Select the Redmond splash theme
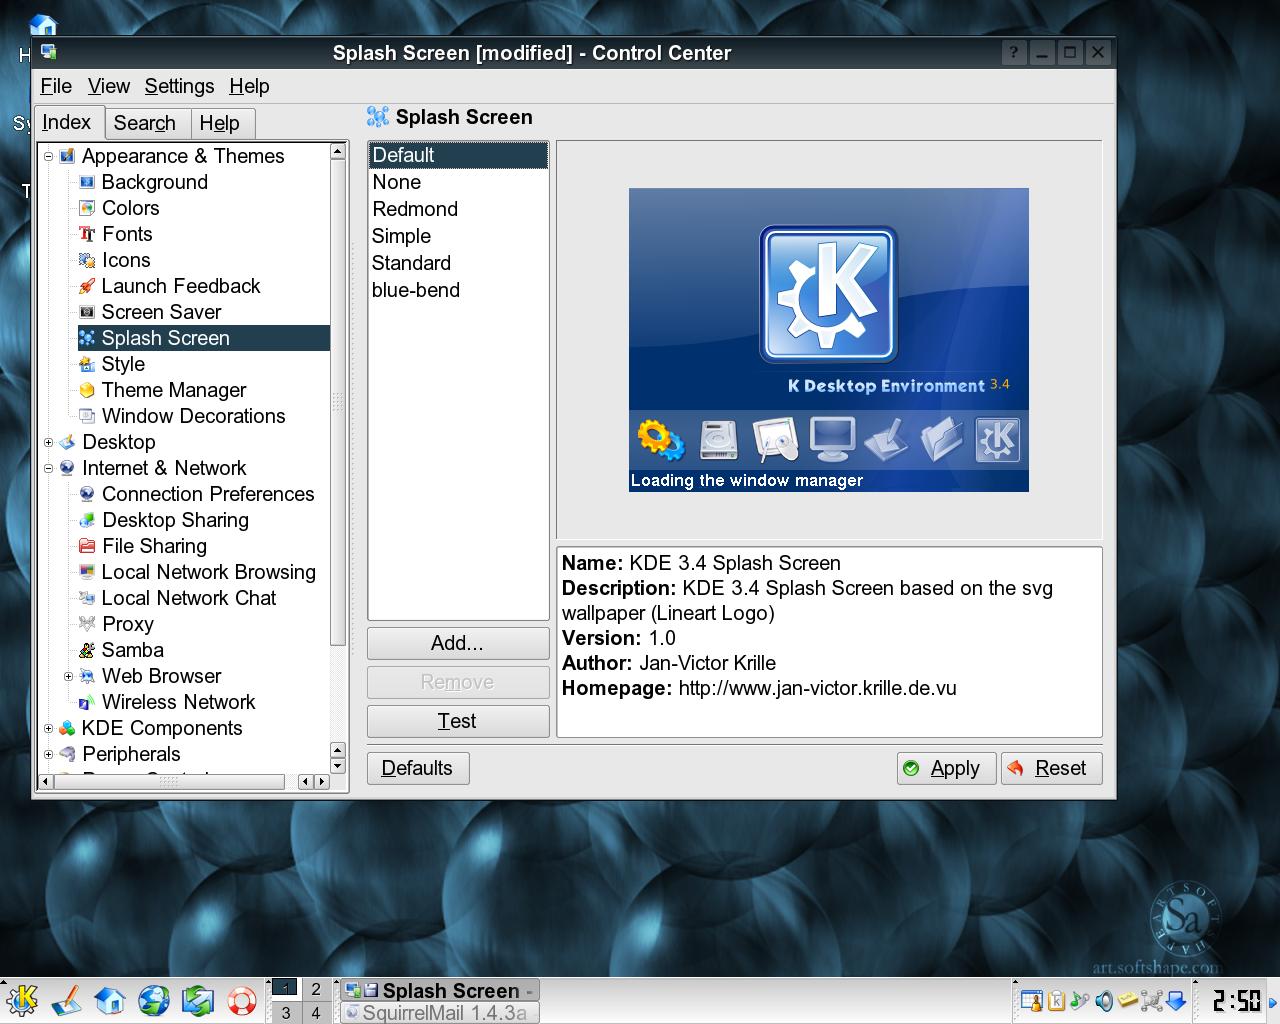Image resolution: width=1280 pixels, height=1024 pixels. click(458, 209)
